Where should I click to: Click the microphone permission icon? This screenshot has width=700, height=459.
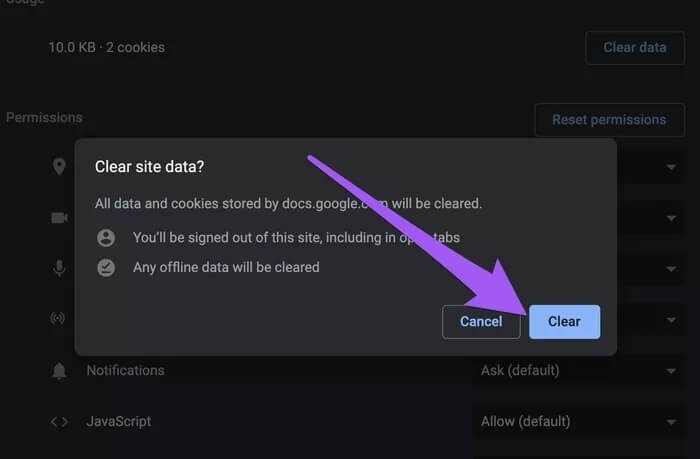59,268
